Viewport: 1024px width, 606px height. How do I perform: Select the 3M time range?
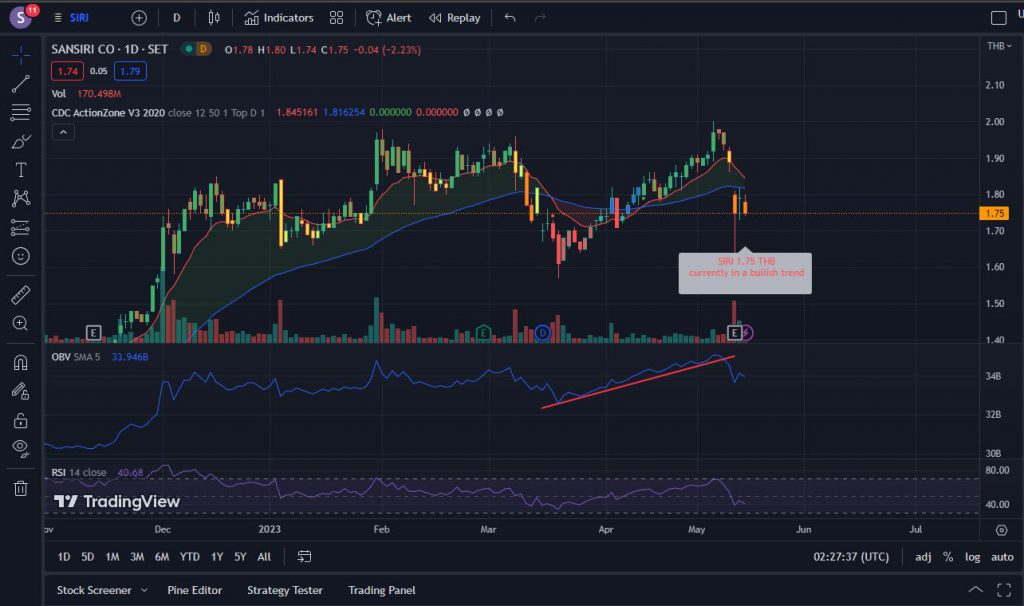(137, 557)
